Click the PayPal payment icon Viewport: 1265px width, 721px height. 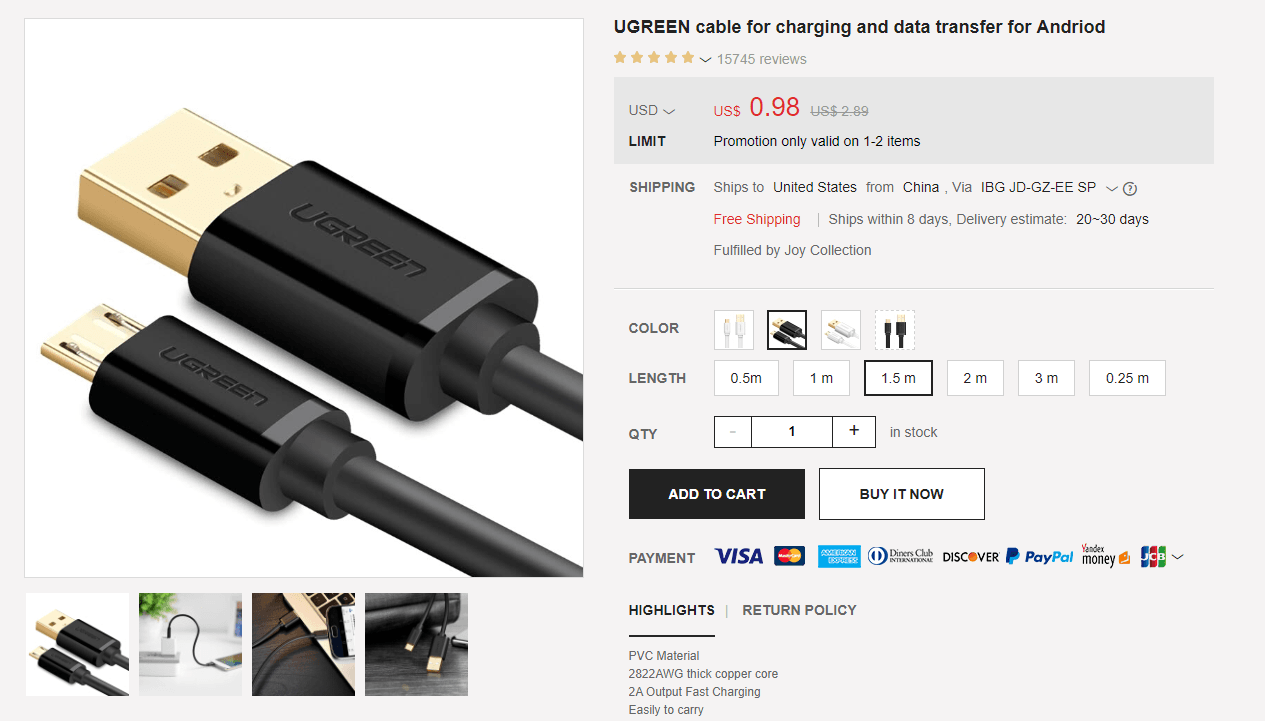[1039, 556]
